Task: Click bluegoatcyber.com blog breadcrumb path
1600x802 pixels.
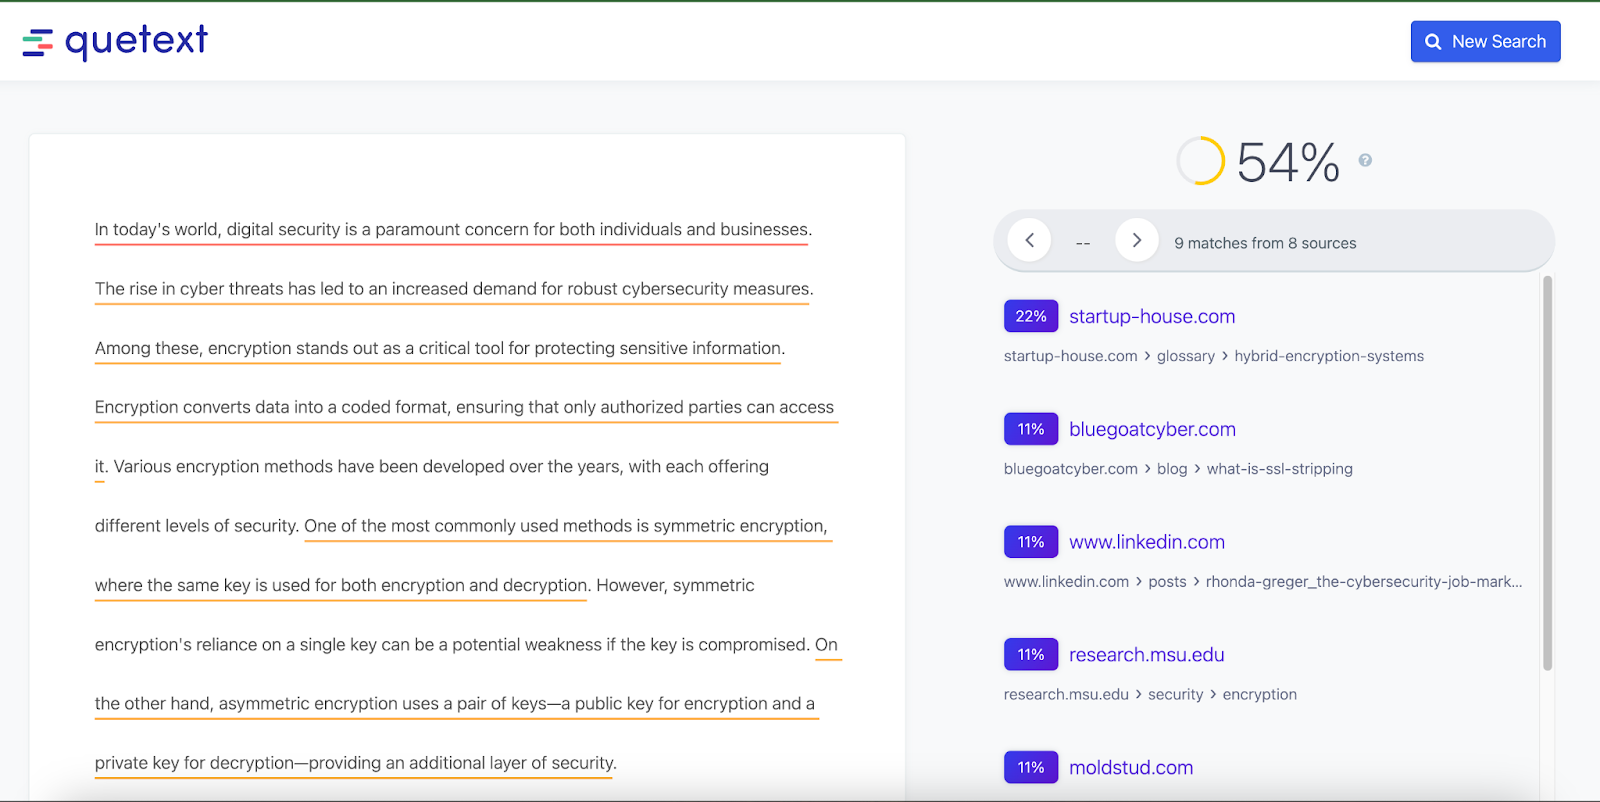Action: click(1178, 469)
